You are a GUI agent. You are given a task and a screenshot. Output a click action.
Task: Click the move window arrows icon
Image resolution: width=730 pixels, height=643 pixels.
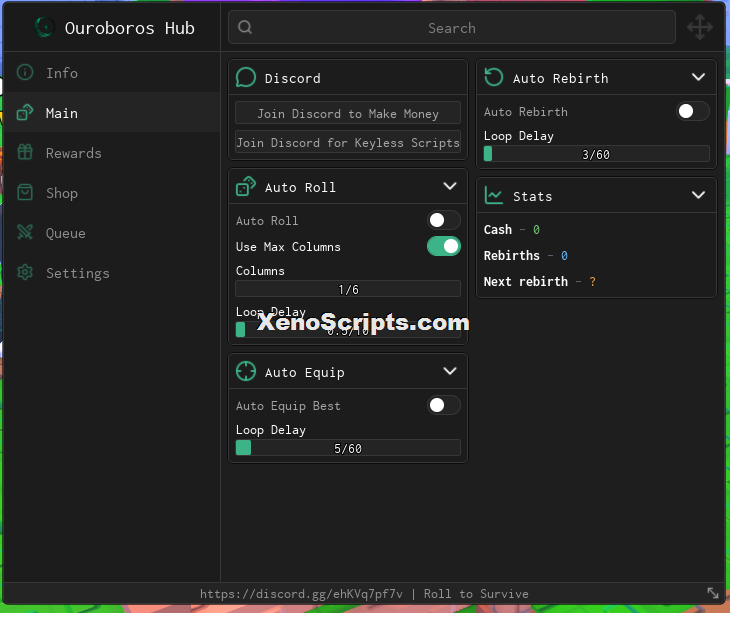click(700, 27)
